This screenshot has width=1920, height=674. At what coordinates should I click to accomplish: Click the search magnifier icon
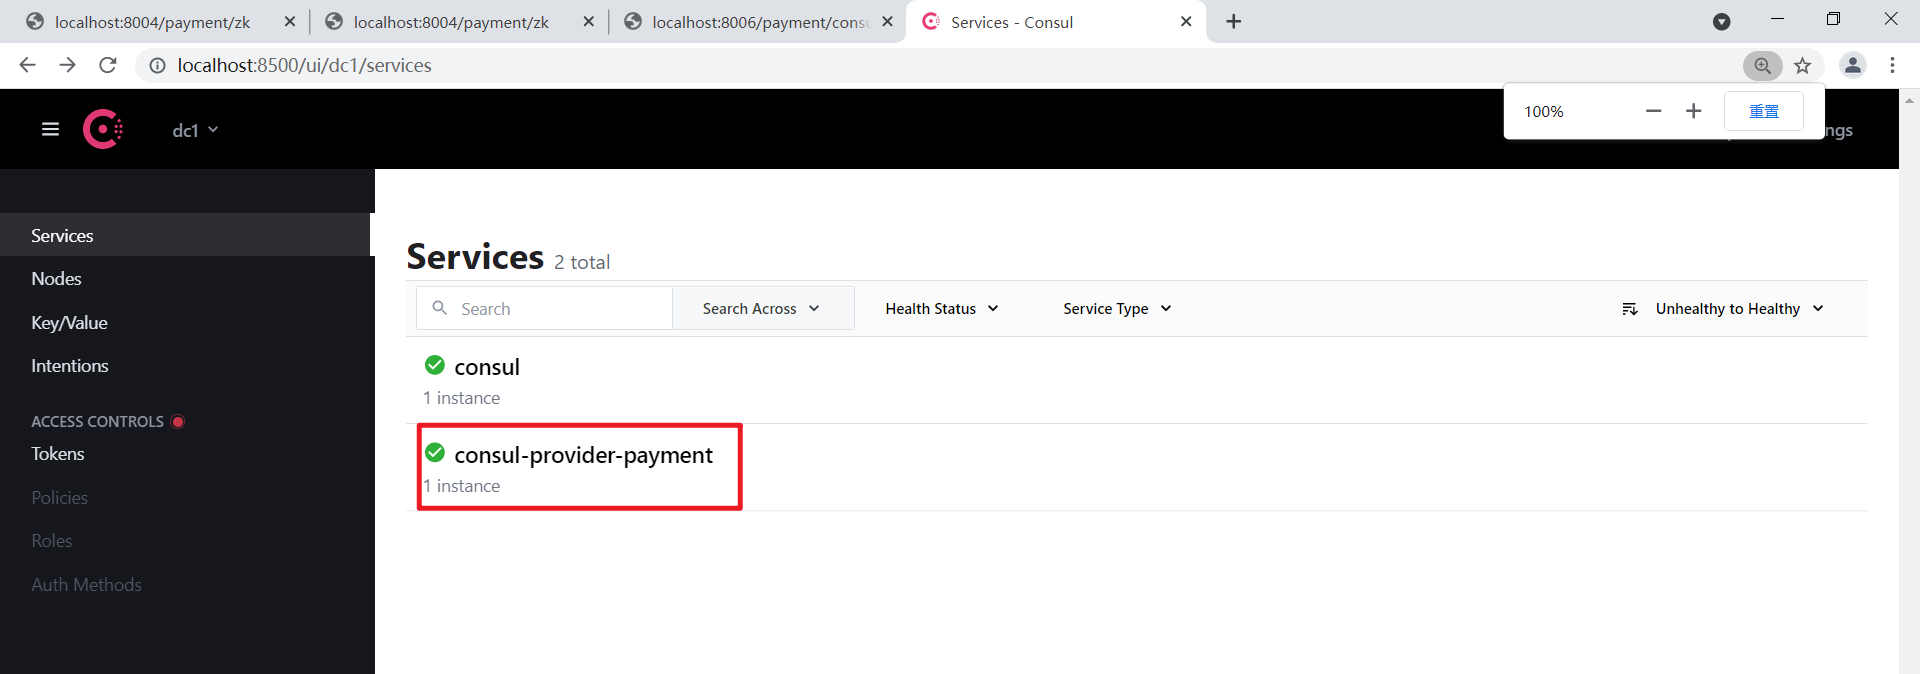[x=439, y=308]
